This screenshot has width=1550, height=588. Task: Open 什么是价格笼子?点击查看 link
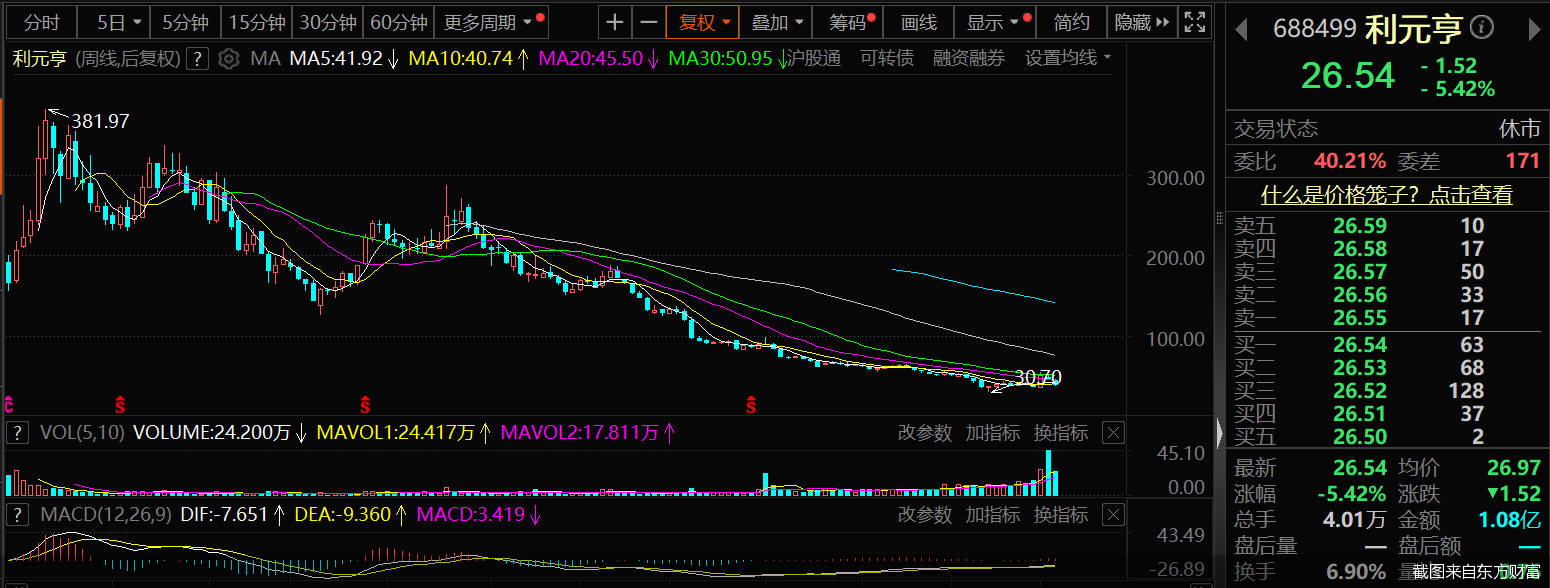point(1386,195)
